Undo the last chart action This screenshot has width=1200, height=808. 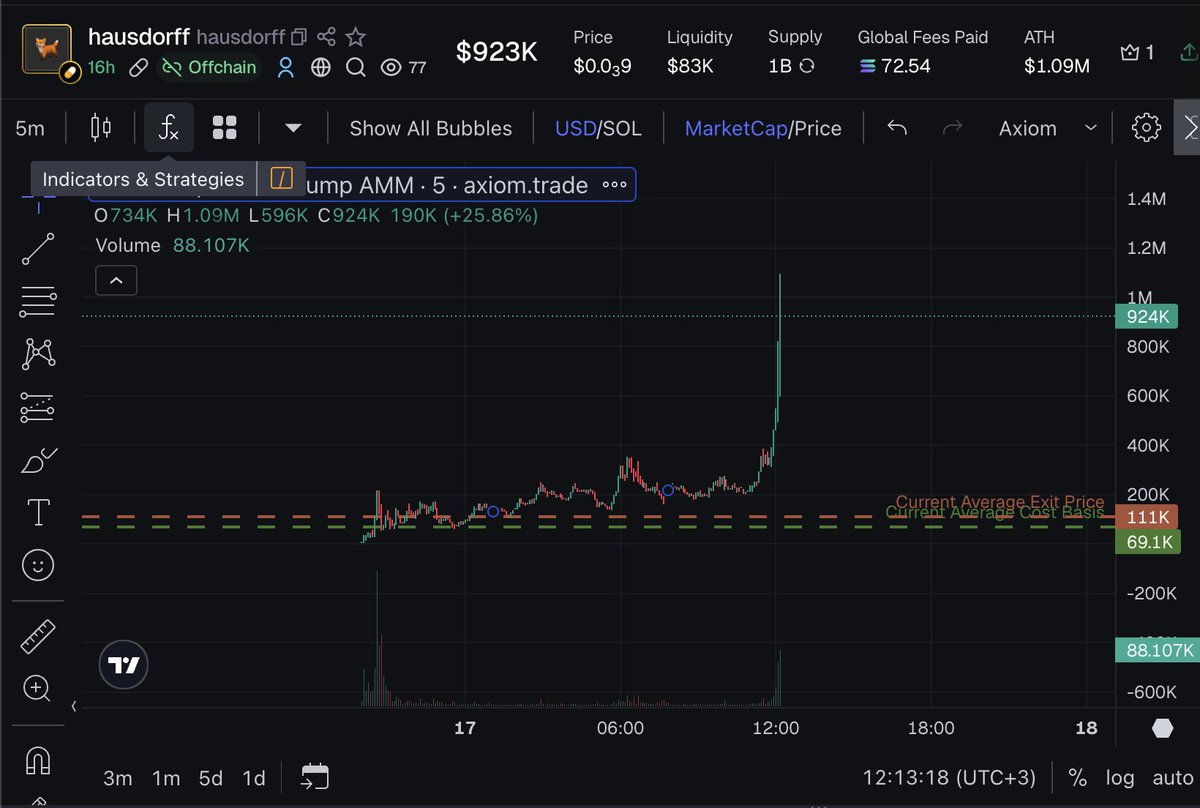897,128
